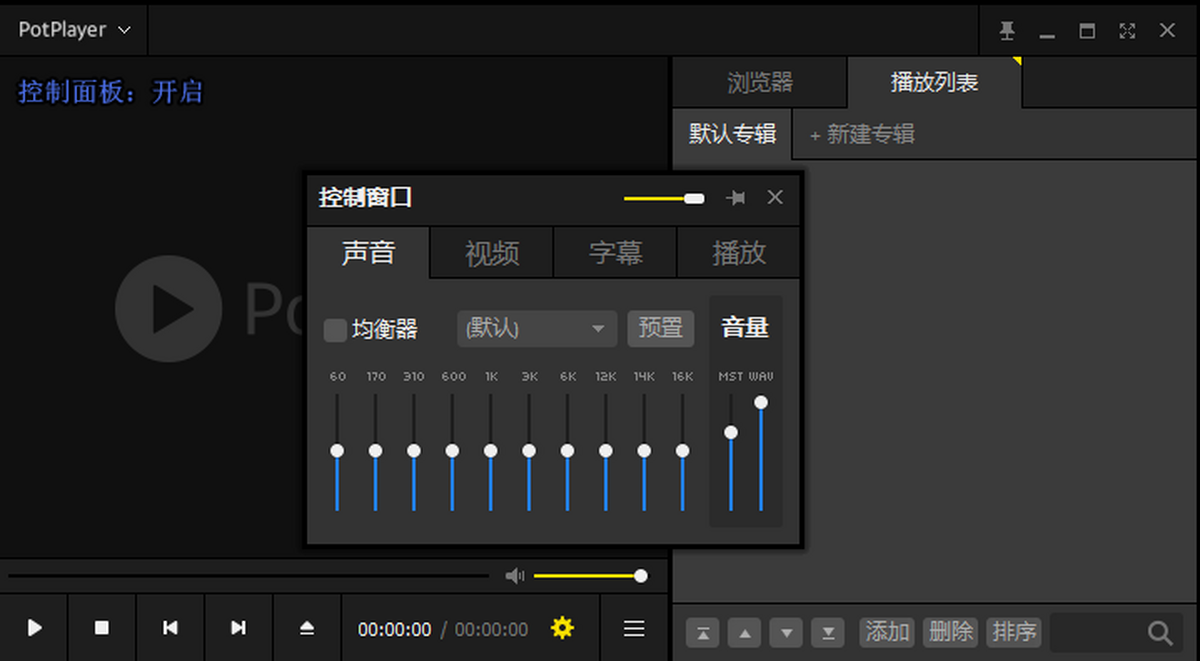The width and height of the screenshot is (1200, 661).
Task: Enter fullscreen using the title bar icon
Action: pyautogui.click(x=1127, y=31)
